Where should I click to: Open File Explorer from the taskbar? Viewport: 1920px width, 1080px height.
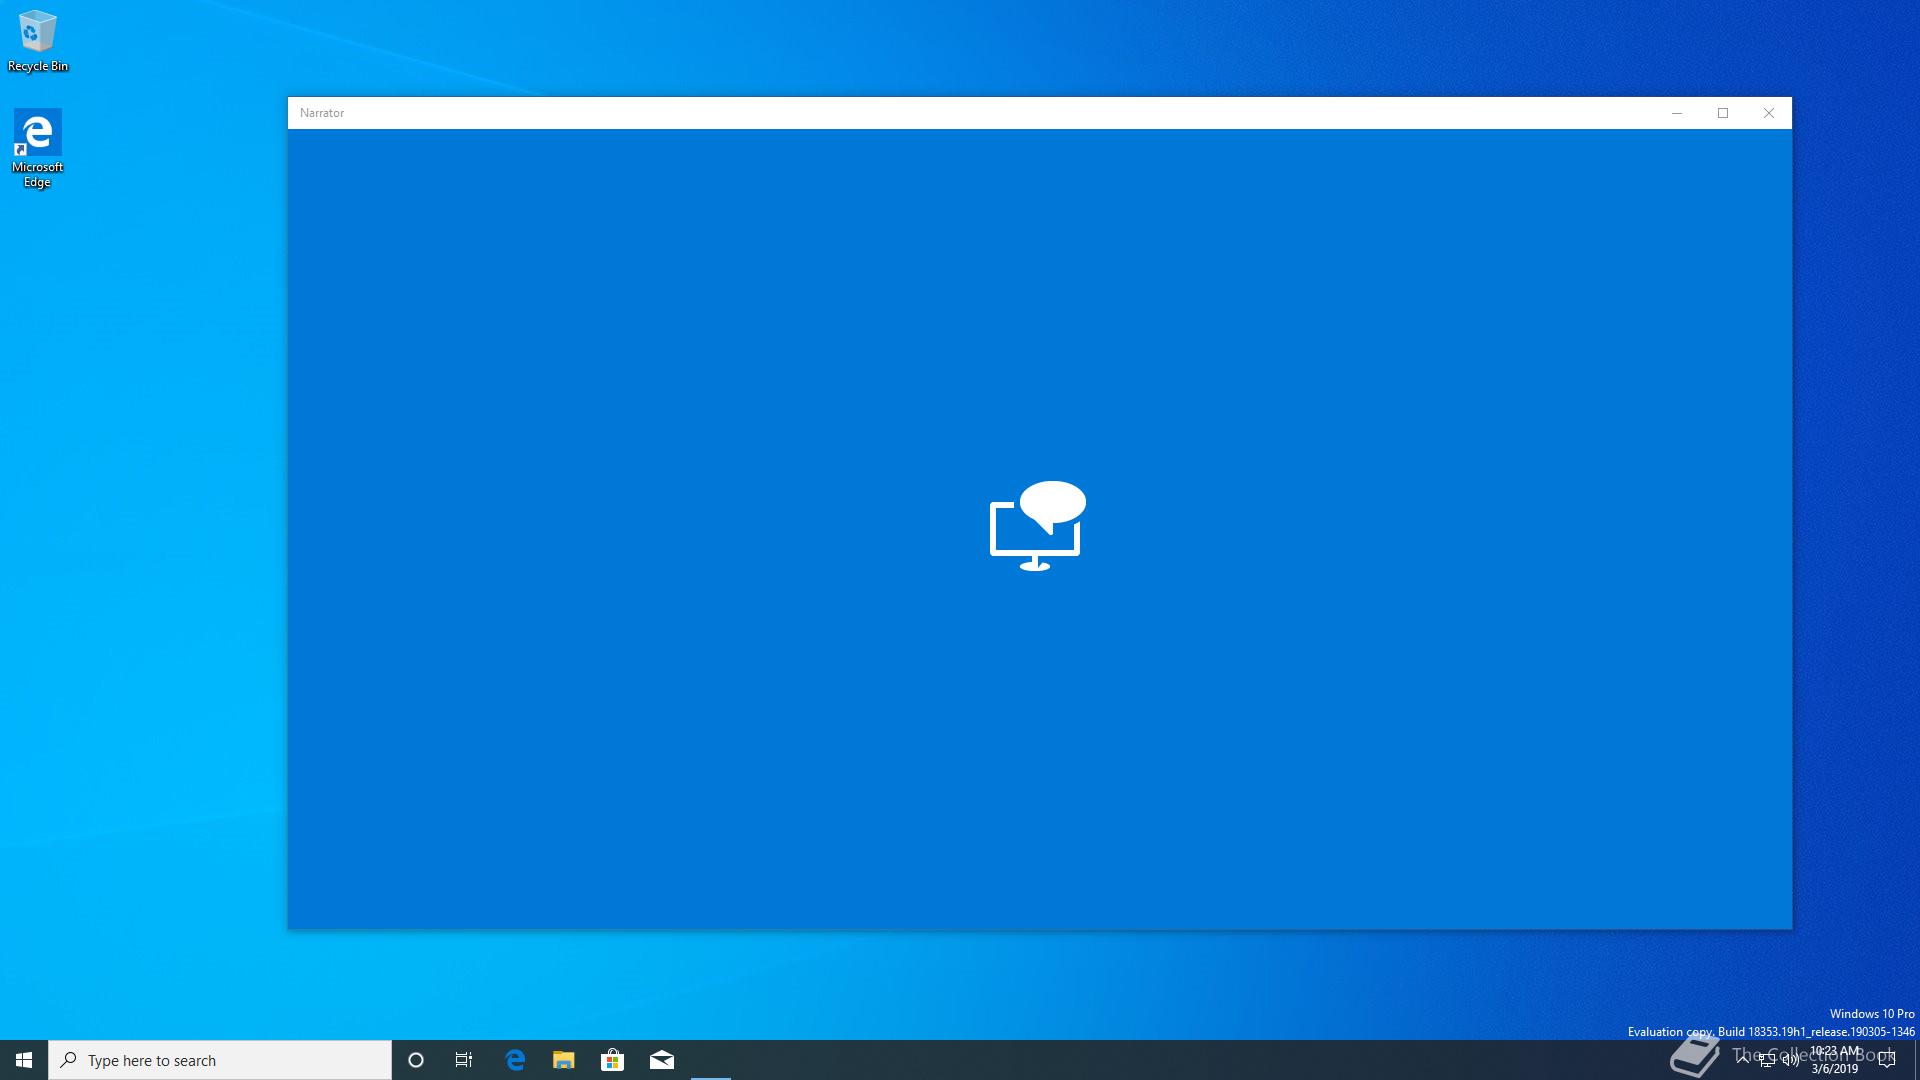pyautogui.click(x=564, y=1060)
